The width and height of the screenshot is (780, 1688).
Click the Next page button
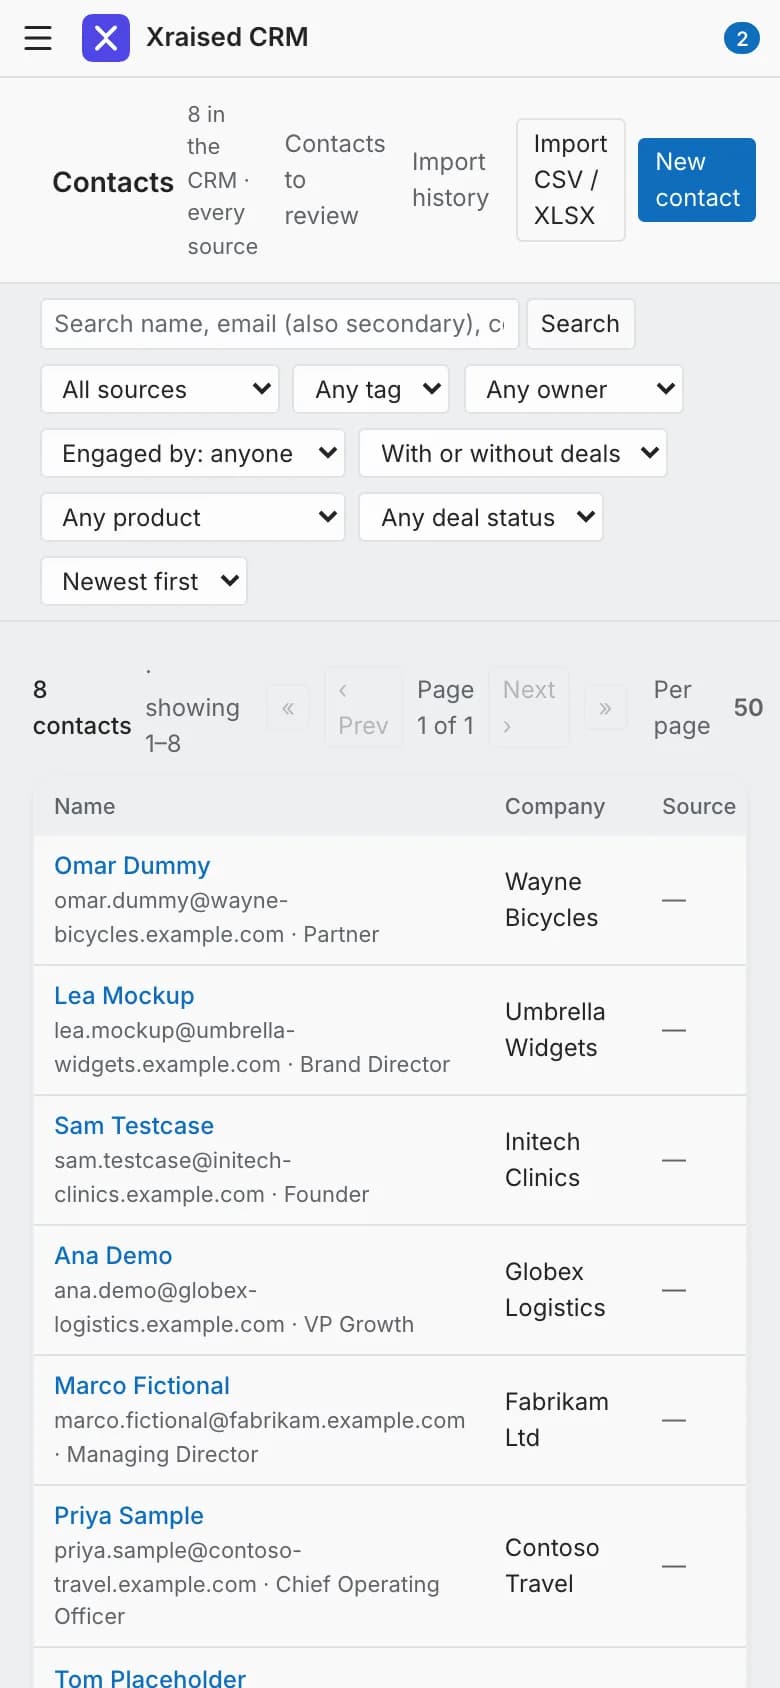[x=529, y=707]
